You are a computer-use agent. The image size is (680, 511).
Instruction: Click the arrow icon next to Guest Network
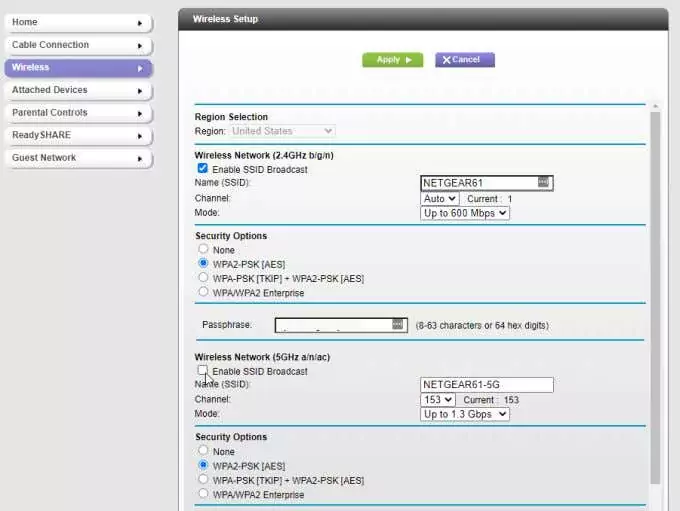tap(139, 158)
